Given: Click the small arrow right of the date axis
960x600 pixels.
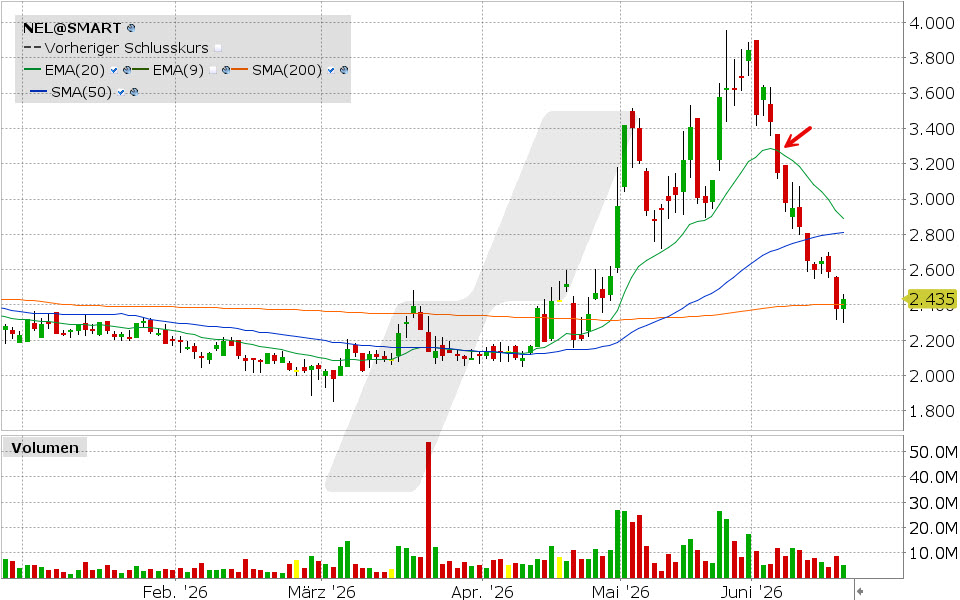Looking at the screenshot, I should point(860,591).
